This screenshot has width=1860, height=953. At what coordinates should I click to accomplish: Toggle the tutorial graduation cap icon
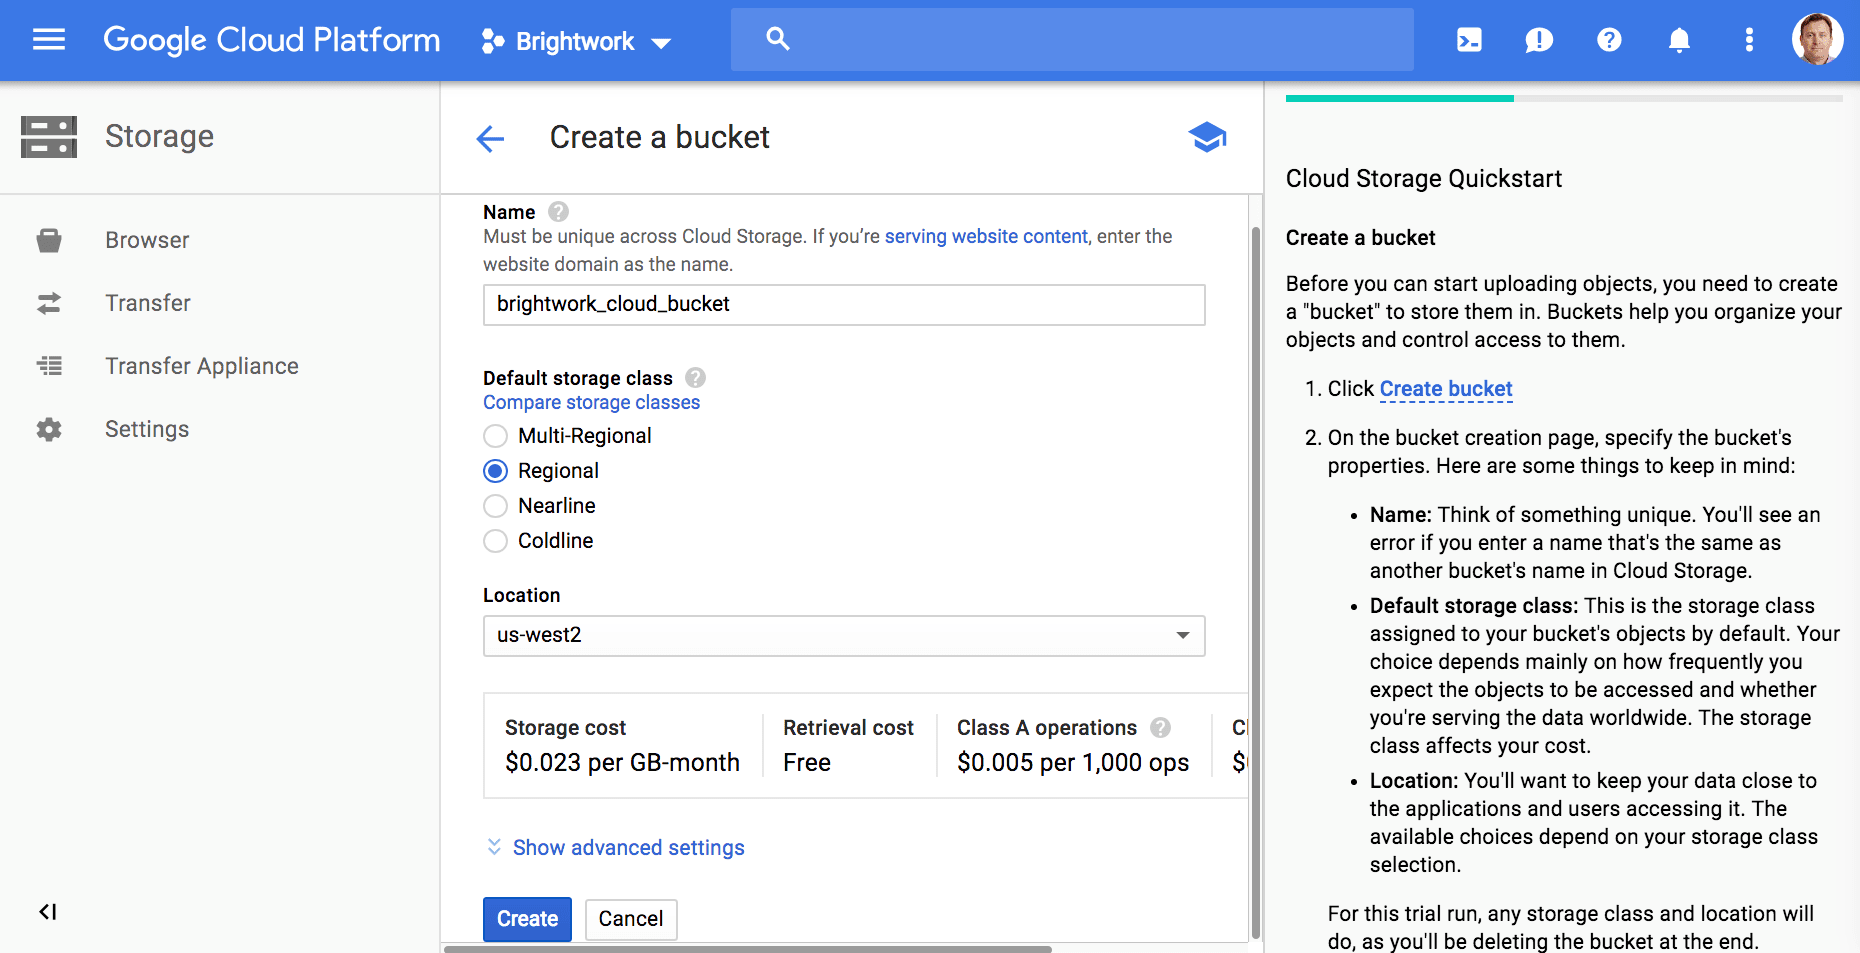point(1207,137)
